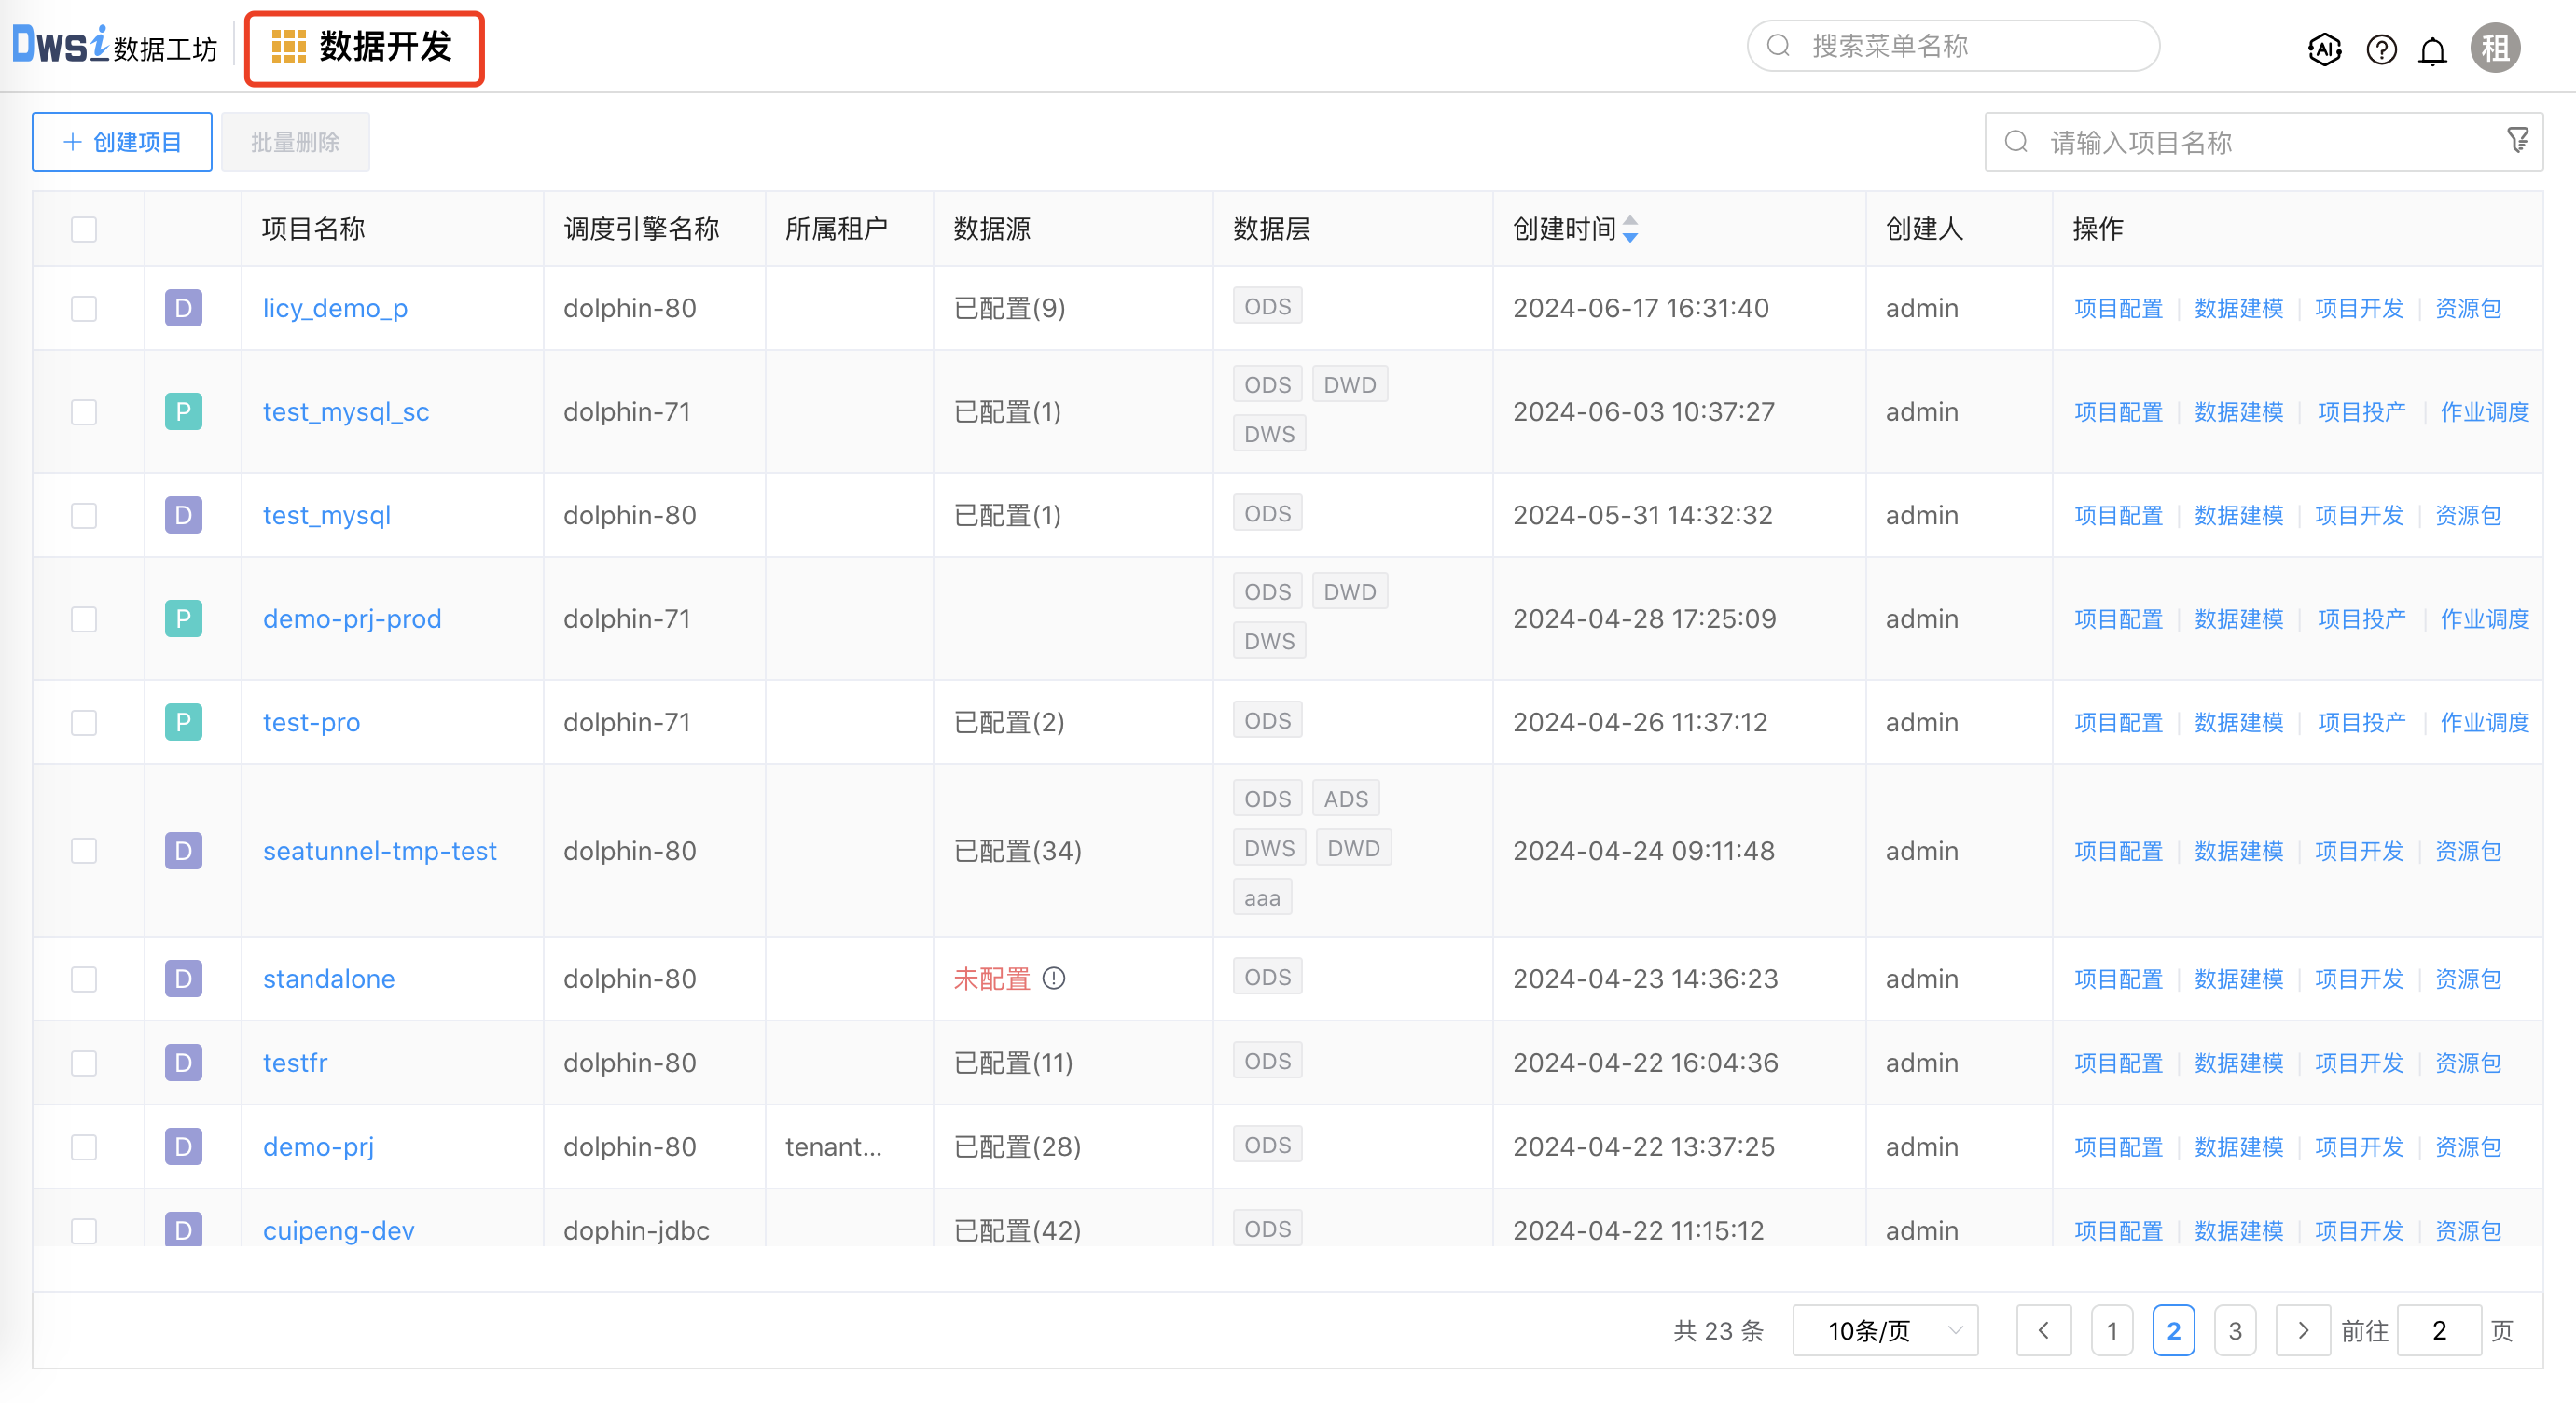Image resolution: width=2576 pixels, height=1403 pixels.
Task: Check the box for licy_demo_p row
Action: [x=84, y=308]
